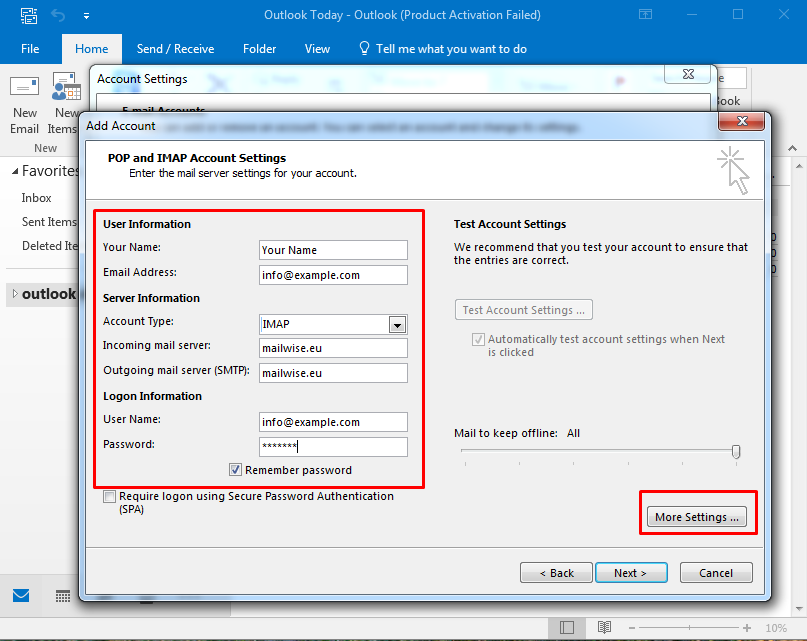
Task: Click the Email Address input field
Action: [333, 275]
